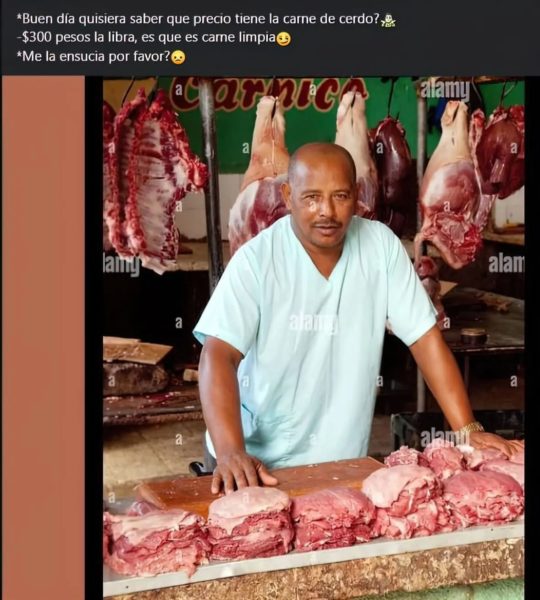
Task: Click the gold wristwatch on the butcher's wrist
Action: click(472, 428)
